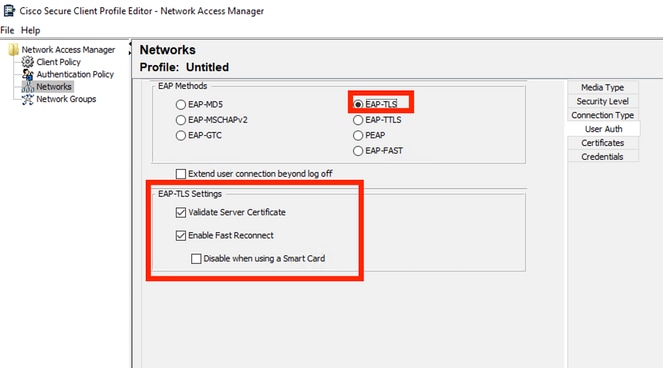Switch to the Connection Type tab

(x=603, y=115)
